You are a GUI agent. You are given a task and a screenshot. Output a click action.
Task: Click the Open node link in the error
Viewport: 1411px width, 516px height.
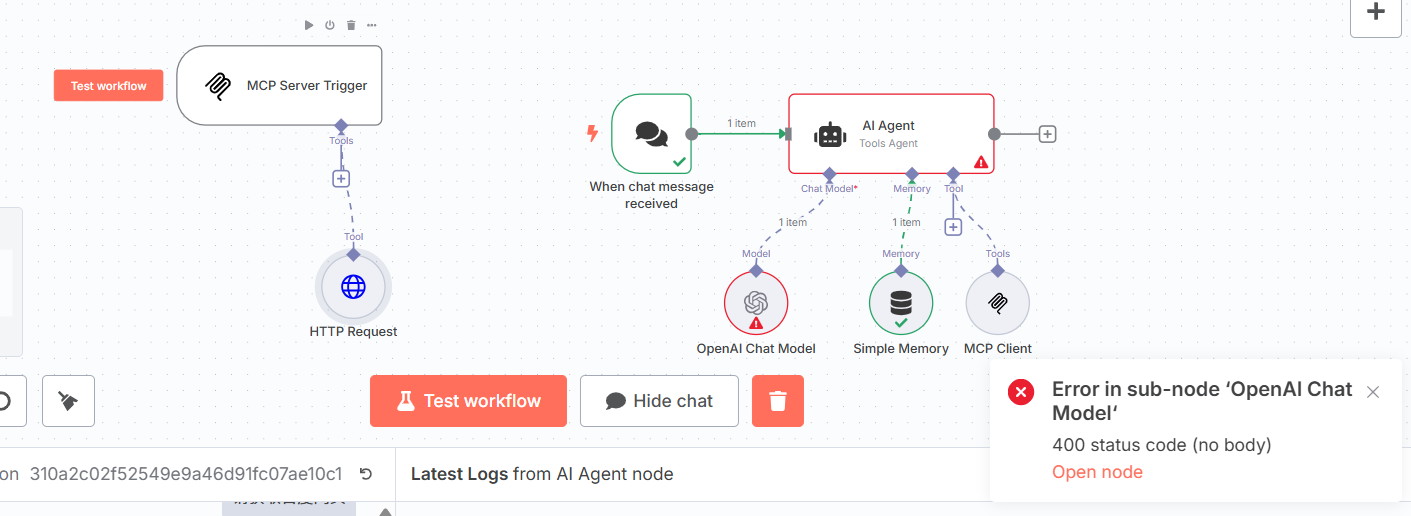(x=1097, y=472)
